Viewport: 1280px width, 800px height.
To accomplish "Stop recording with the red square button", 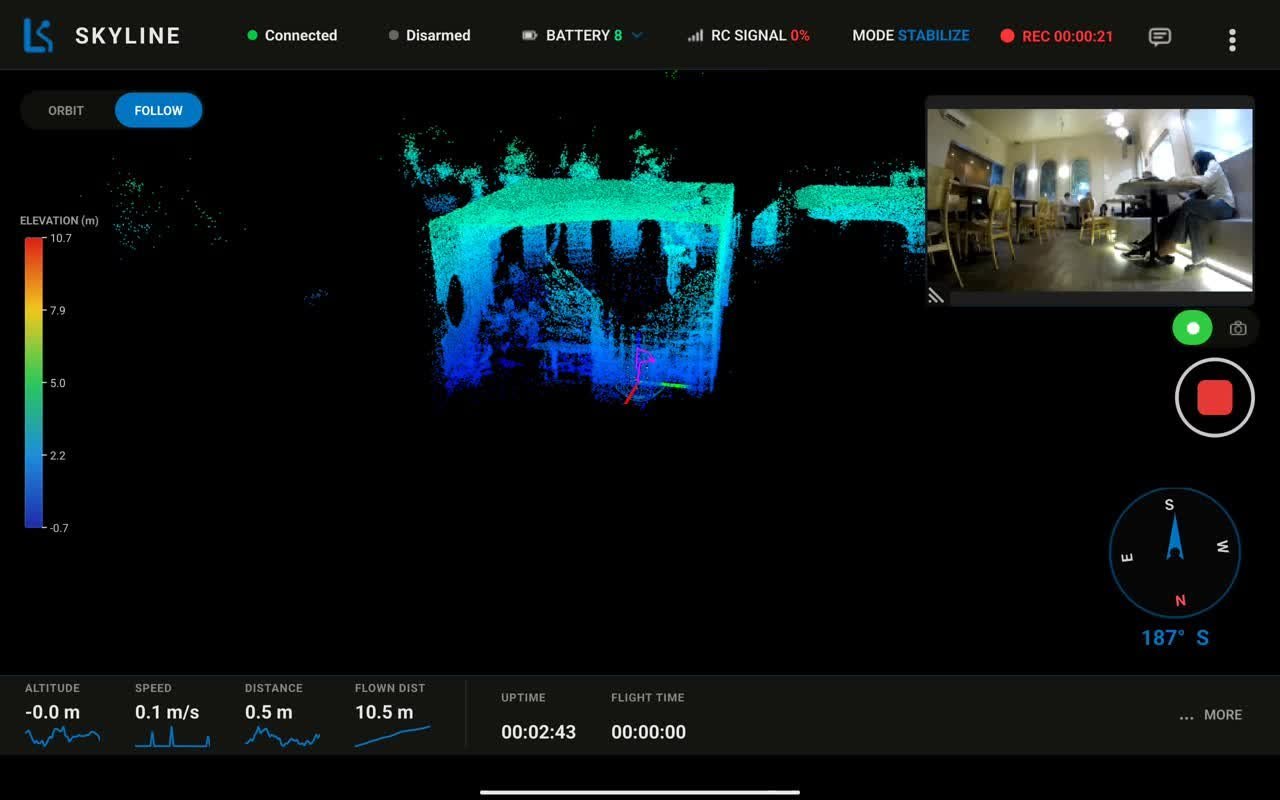I will pyautogui.click(x=1215, y=397).
